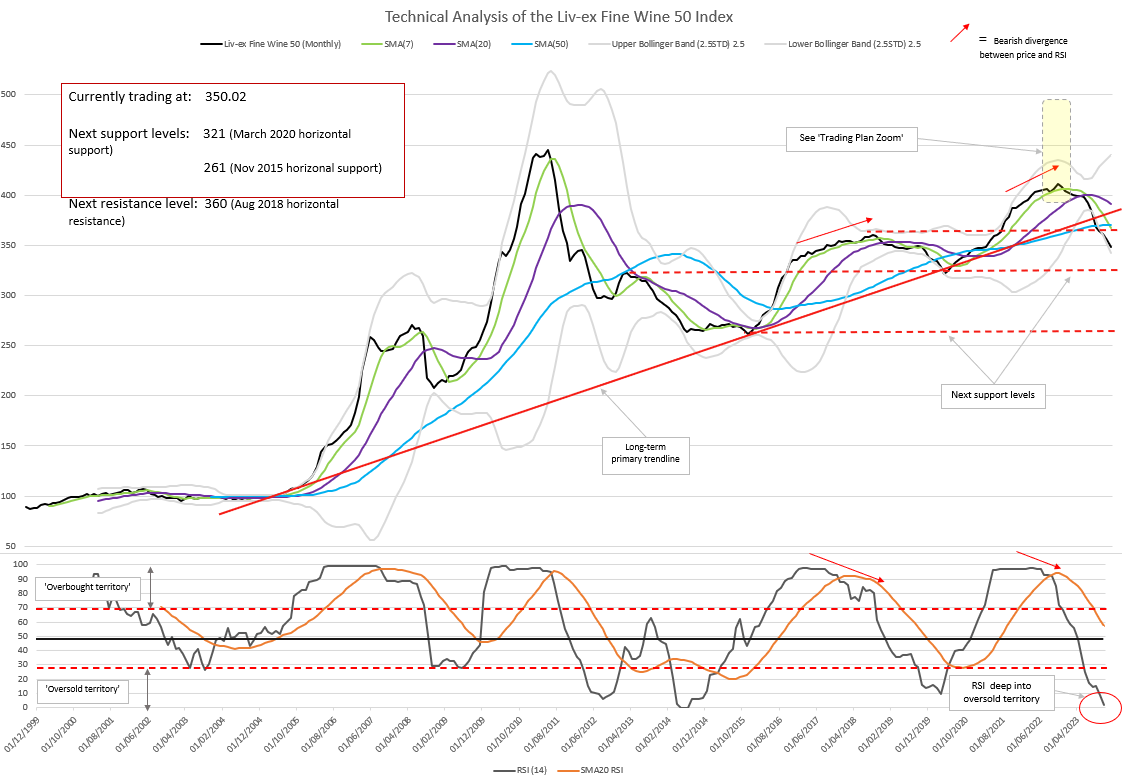1122x780 pixels.
Task: Click the 250 price axis label
Action: tap(9, 346)
